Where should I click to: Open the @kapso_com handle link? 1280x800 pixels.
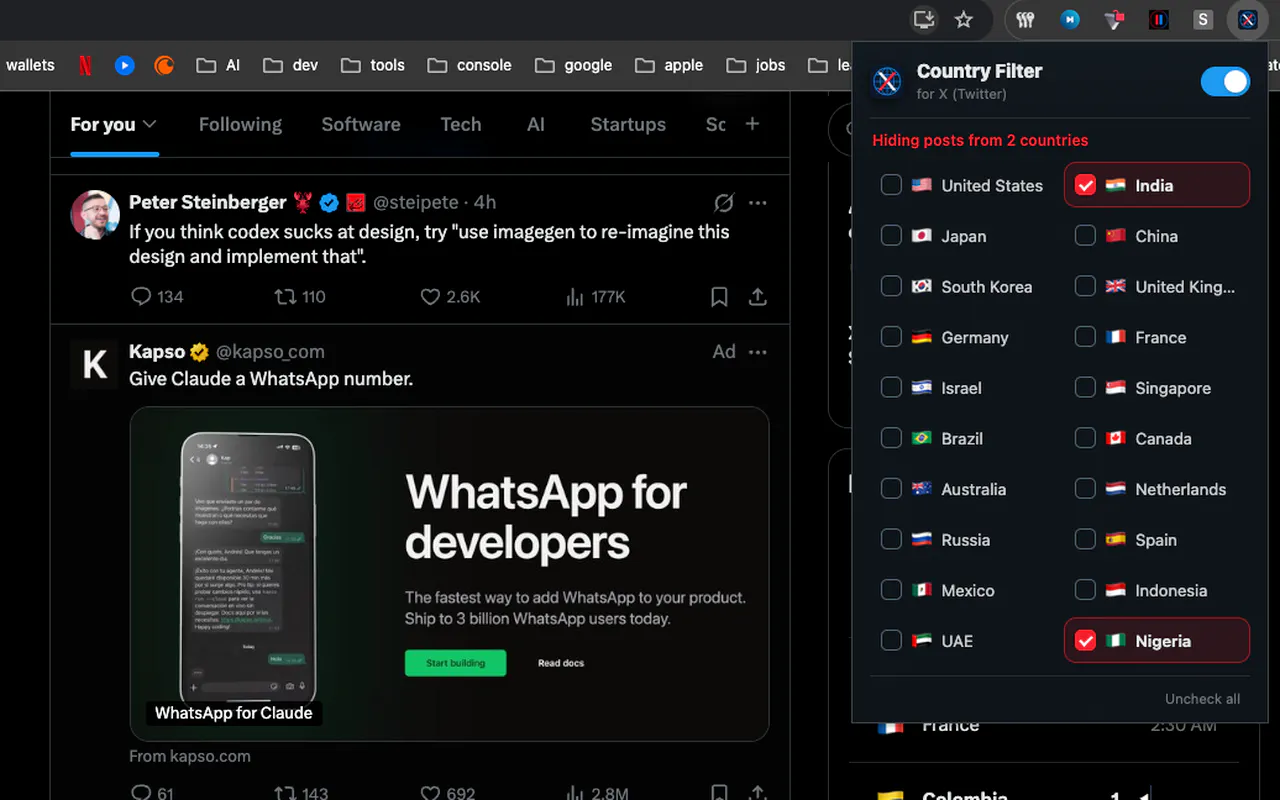click(270, 352)
